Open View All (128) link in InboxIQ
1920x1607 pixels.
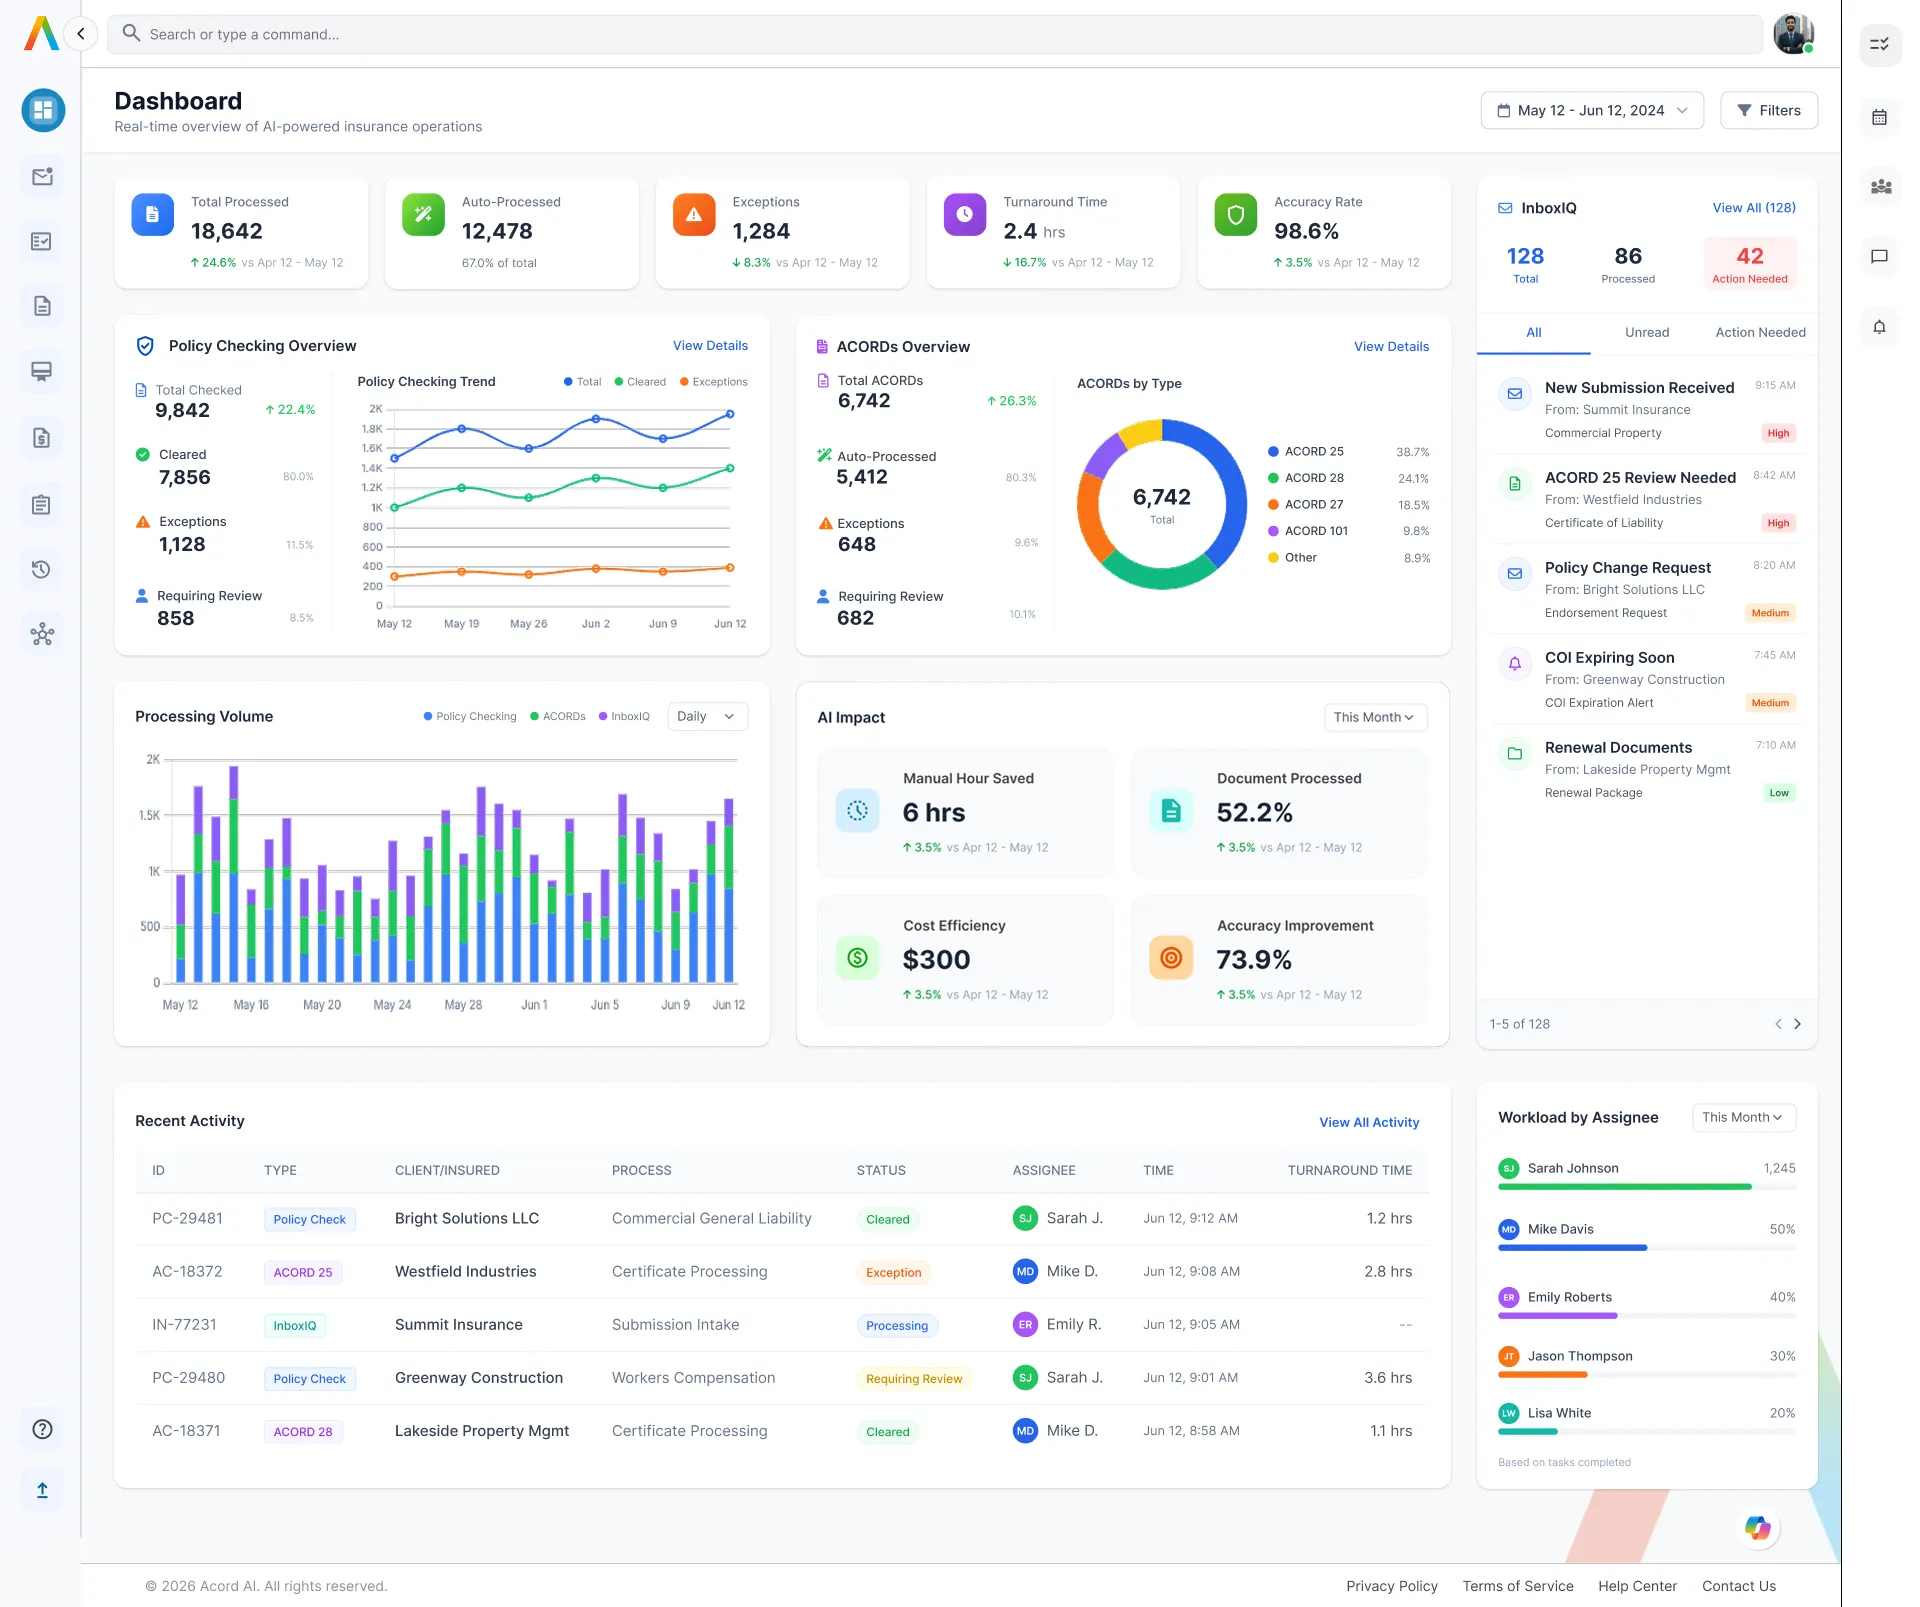[1754, 208]
